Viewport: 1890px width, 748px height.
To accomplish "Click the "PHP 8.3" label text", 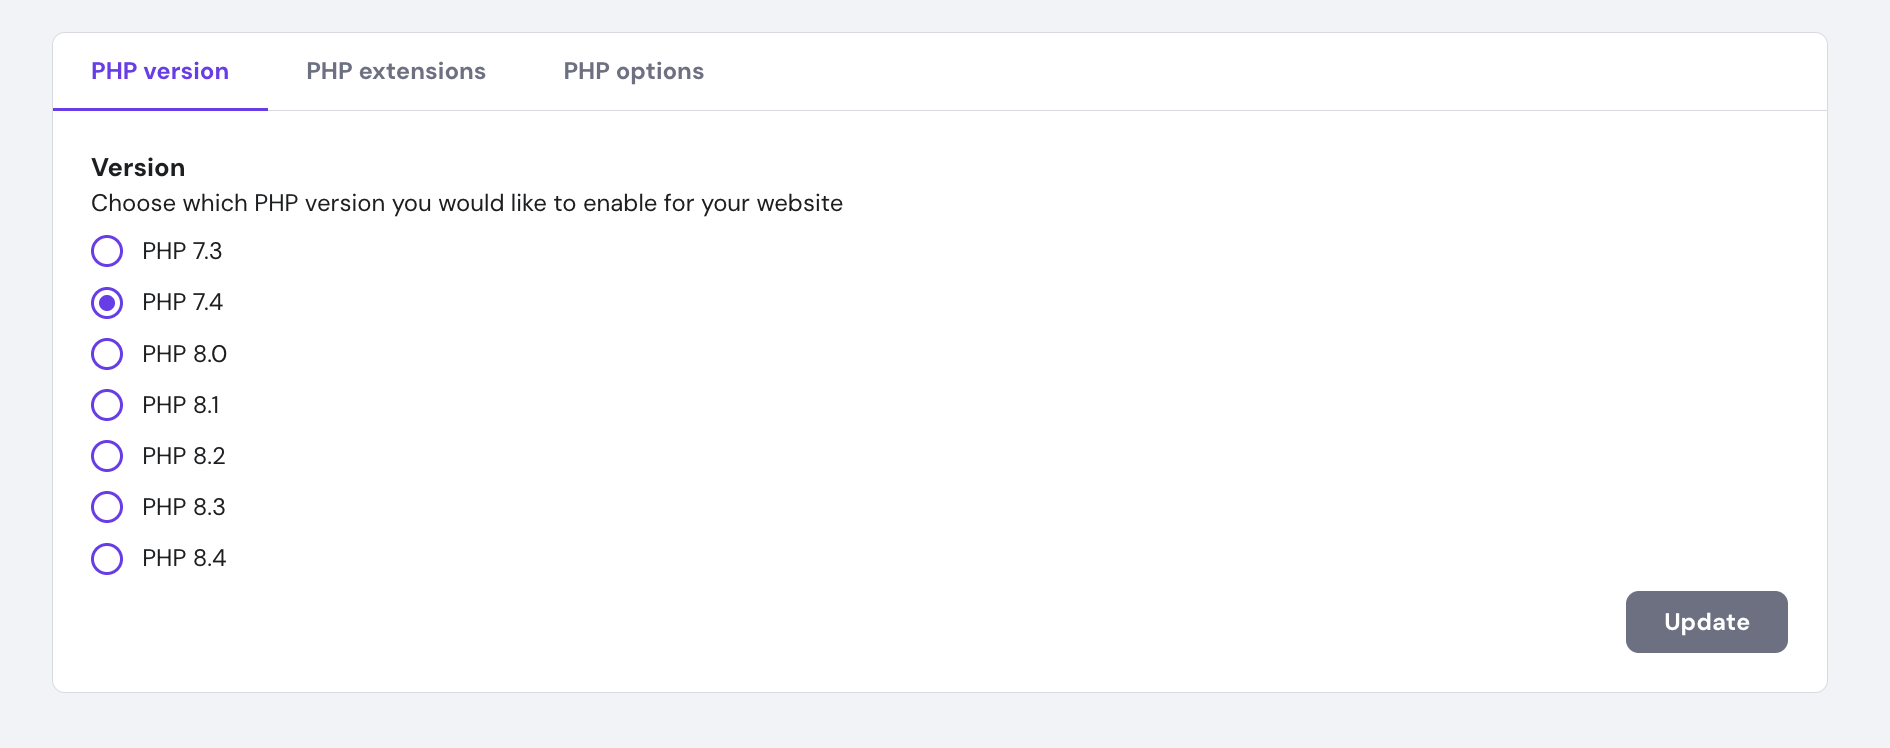I will click(183, 507).
